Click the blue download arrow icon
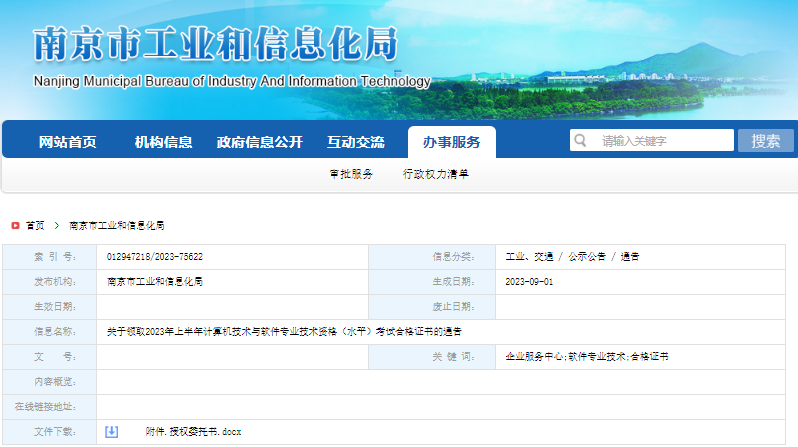This screenshot has width=798, height=447. (x=112, y=431)
